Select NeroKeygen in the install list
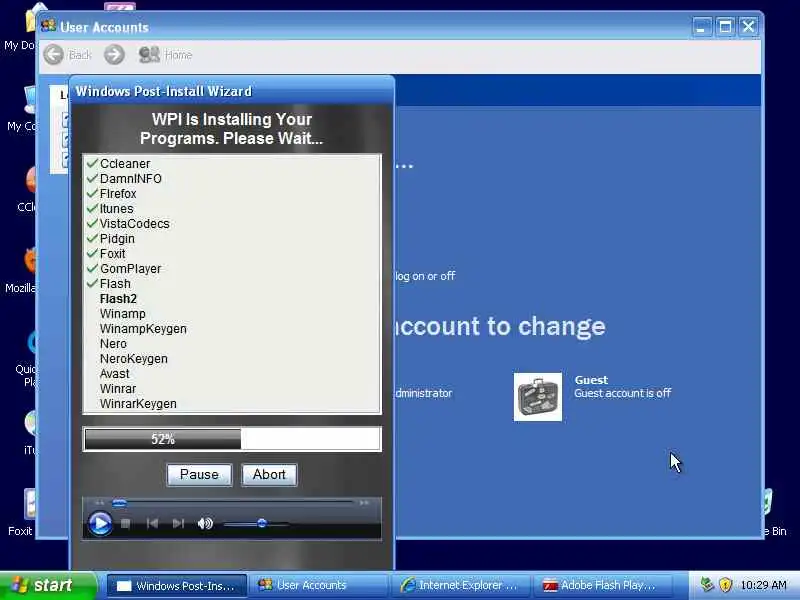The height and width of the screenshot is (600, 800). click(x=134, y=359)
